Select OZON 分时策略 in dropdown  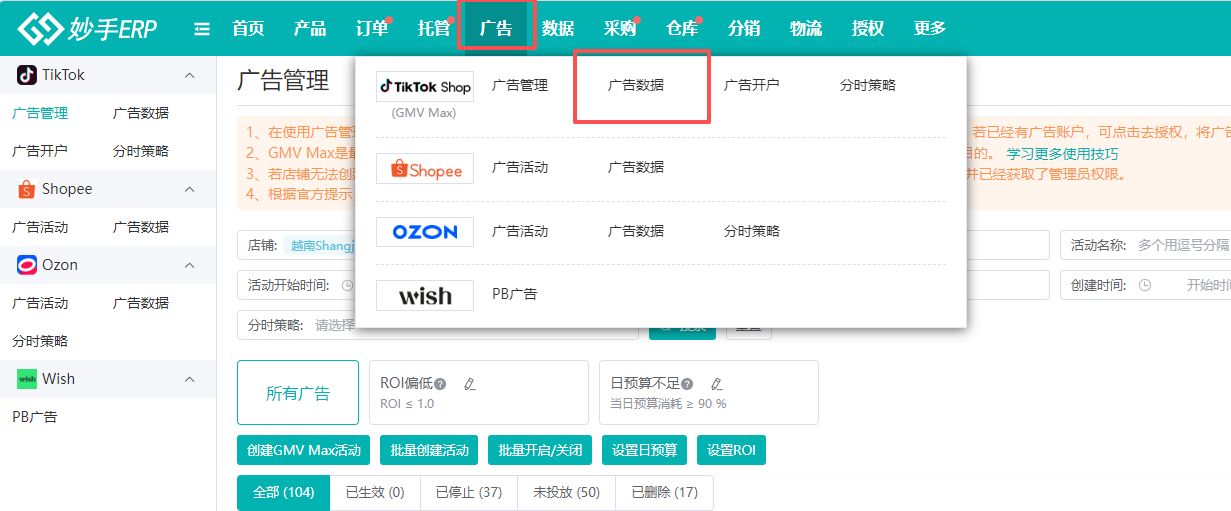point(752,231)
